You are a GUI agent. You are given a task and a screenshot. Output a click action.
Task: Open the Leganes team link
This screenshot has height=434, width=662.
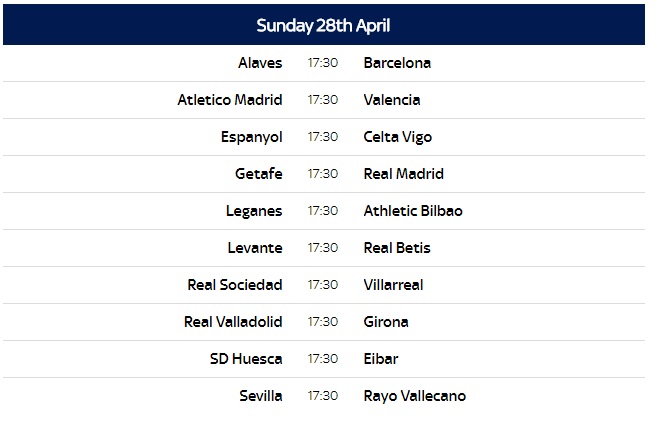pos(255,211)
